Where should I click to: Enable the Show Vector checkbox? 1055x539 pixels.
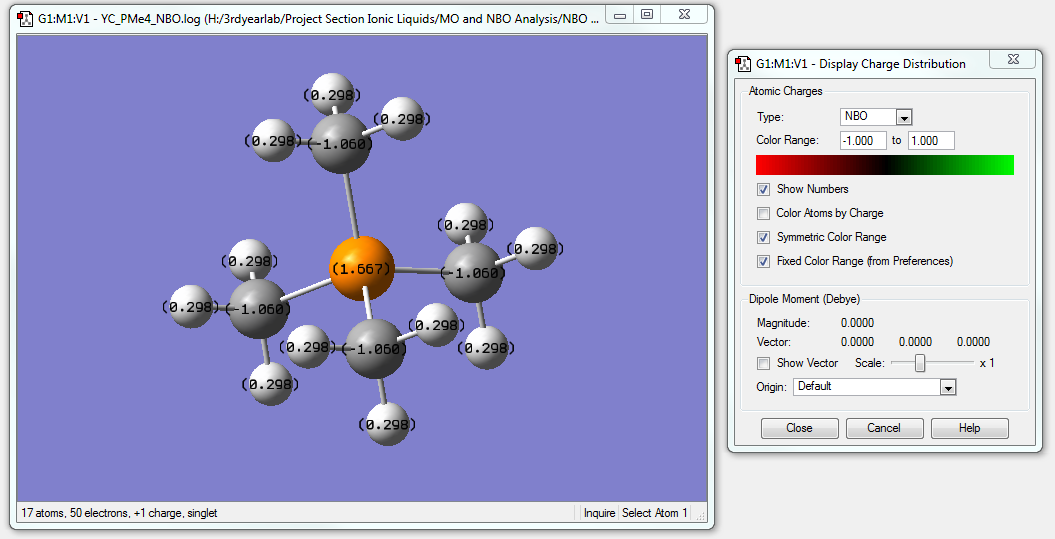pos(764,363)
